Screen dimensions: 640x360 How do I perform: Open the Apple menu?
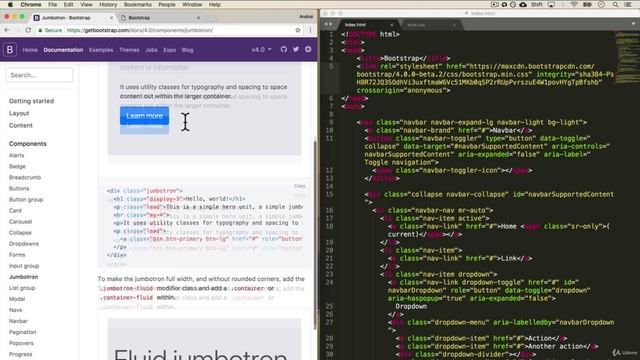coord(10,4)
